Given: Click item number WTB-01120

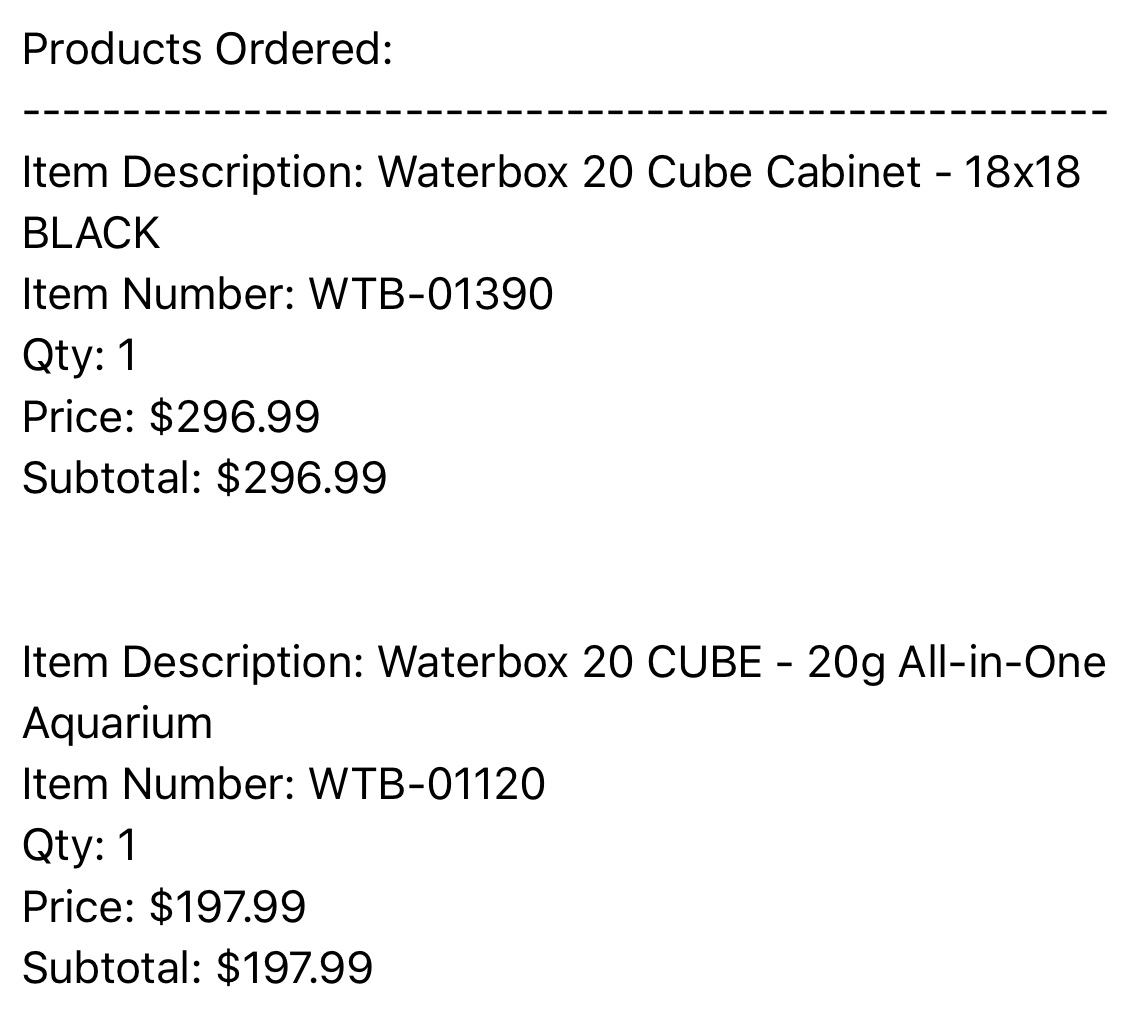Looking at the screenshot, I should coord(427,783).
